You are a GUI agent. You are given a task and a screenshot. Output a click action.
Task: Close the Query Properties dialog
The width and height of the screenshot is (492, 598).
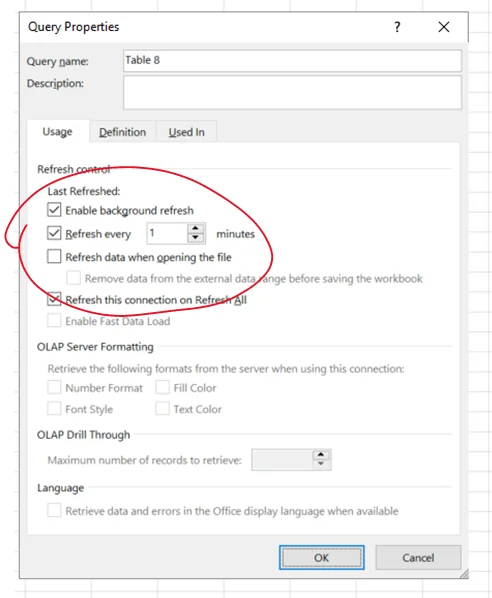tap(444, 27)
